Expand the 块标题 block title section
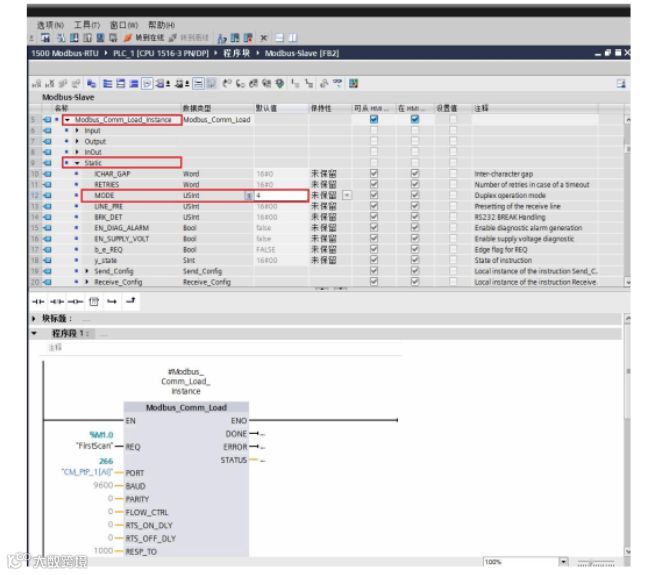The image size is (659, 575). coord(34,319)
